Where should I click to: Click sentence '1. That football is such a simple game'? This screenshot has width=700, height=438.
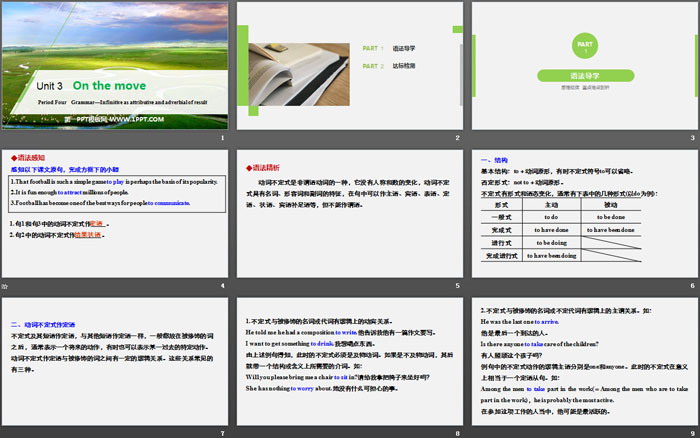tap(114, 182)
